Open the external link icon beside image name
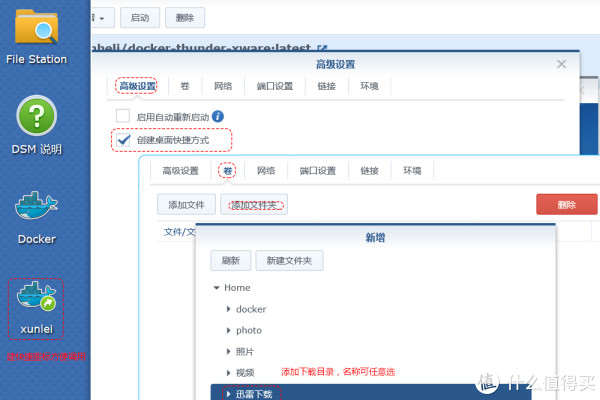Screen dimensions: 600x400 tap(322, 48)
